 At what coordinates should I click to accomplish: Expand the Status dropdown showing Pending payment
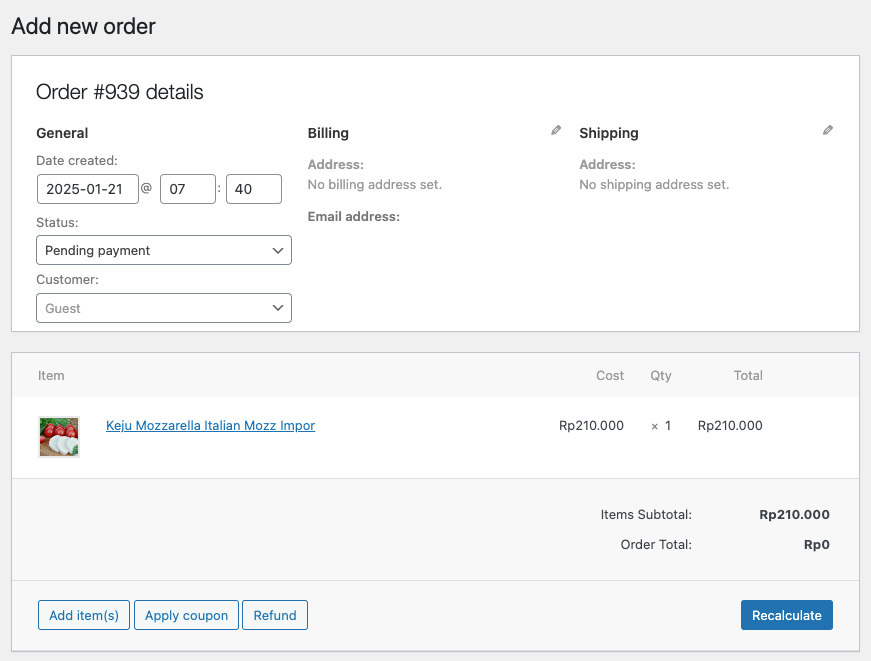164,250
